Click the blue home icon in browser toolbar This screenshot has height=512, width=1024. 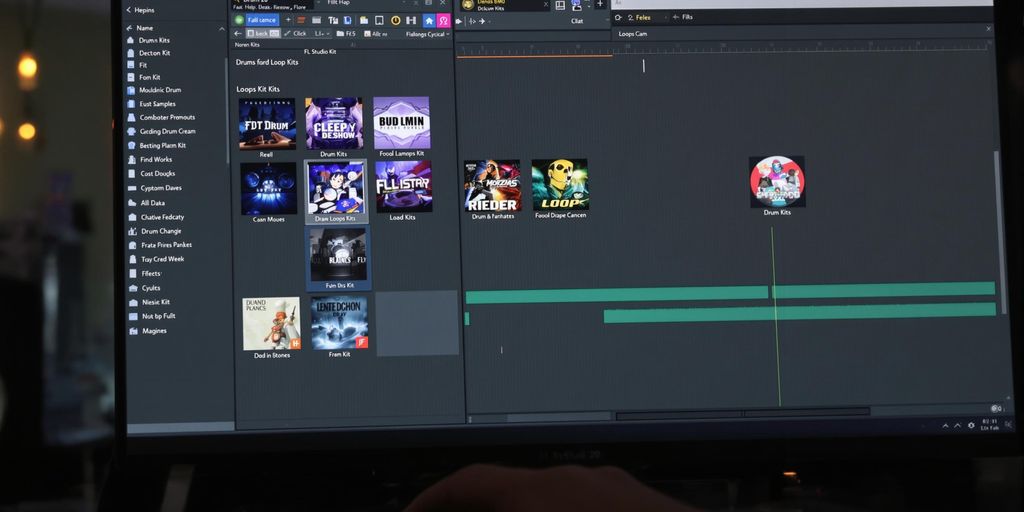point(428,20)
